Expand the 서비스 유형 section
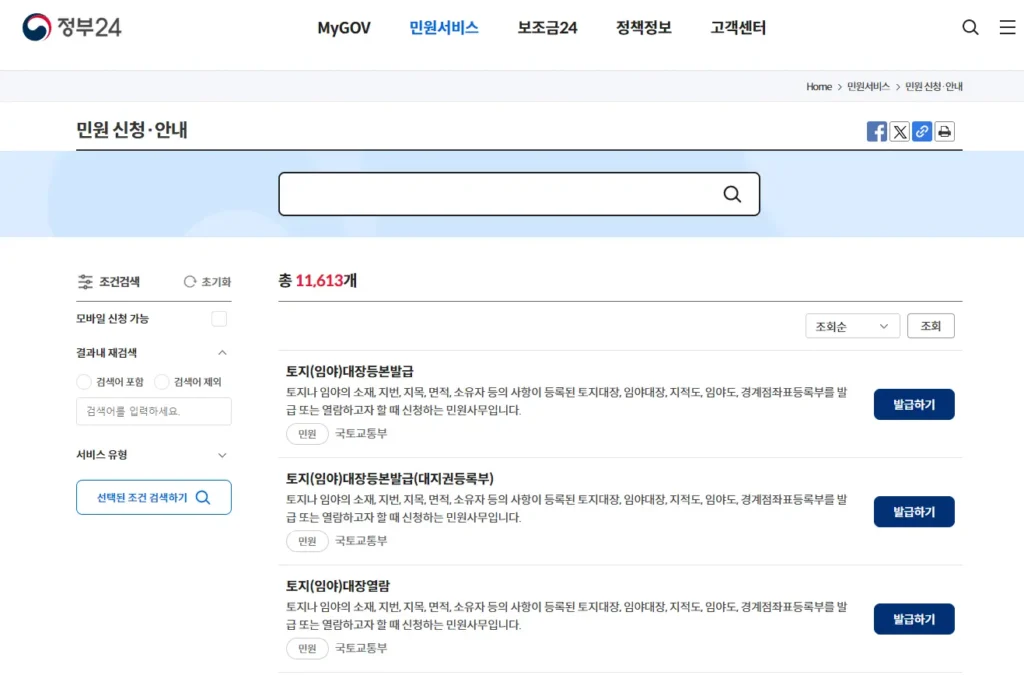The image size is (1024, 675). (222, 455)
